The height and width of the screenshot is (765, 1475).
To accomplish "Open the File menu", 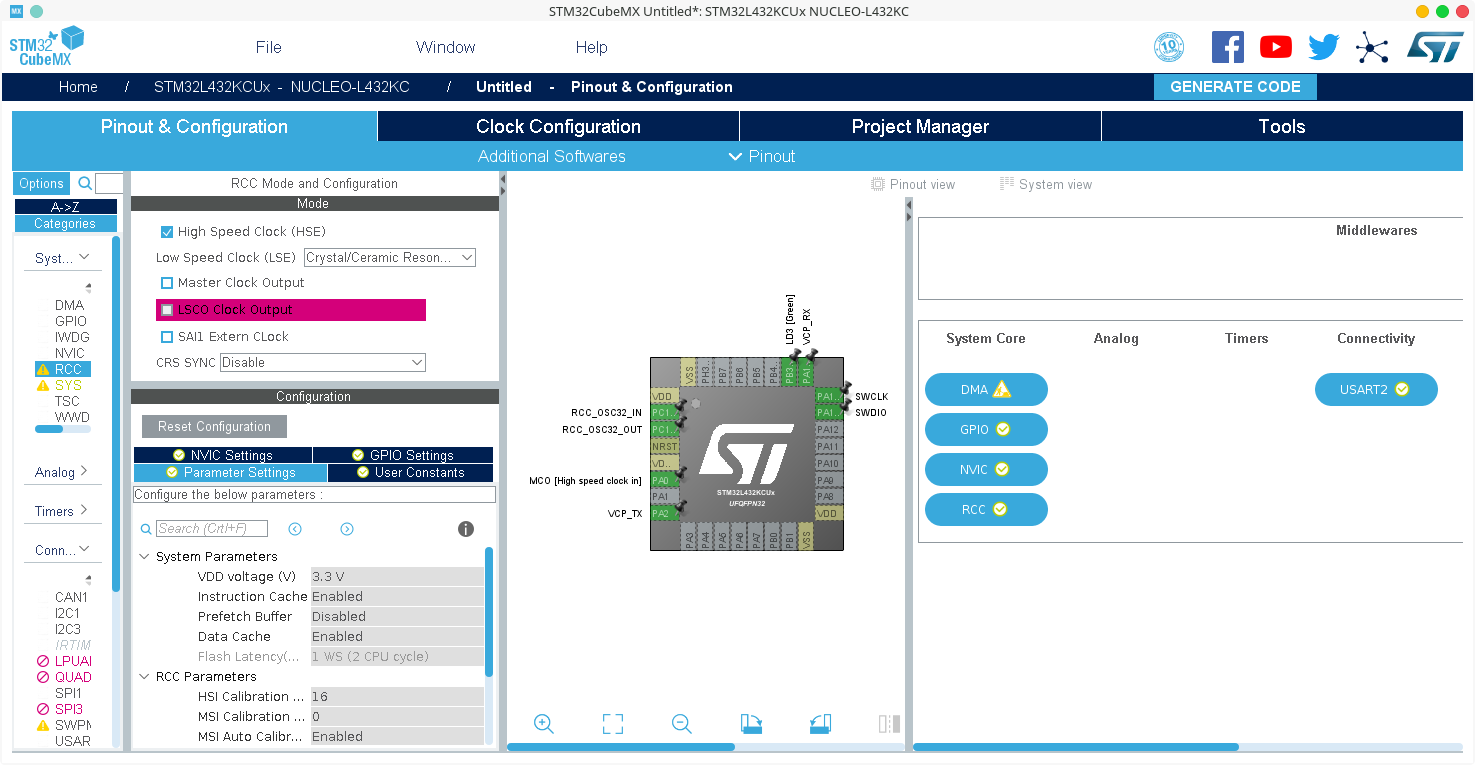I will coord(268,47).
